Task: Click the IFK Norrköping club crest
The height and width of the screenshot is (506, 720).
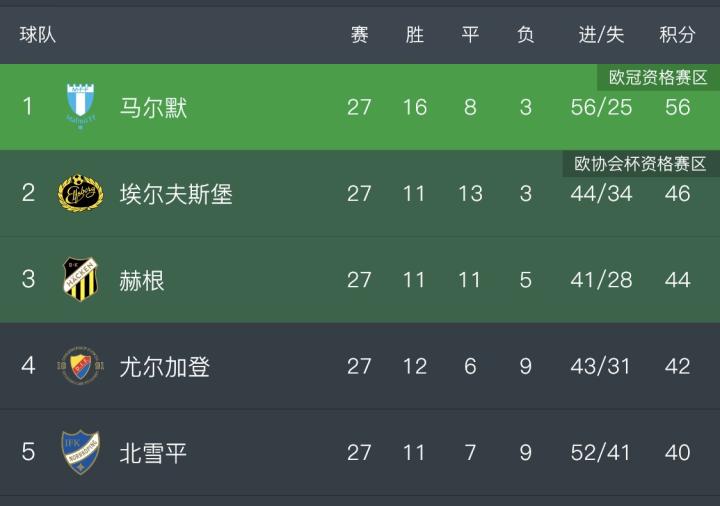Action: coord(80,452)
